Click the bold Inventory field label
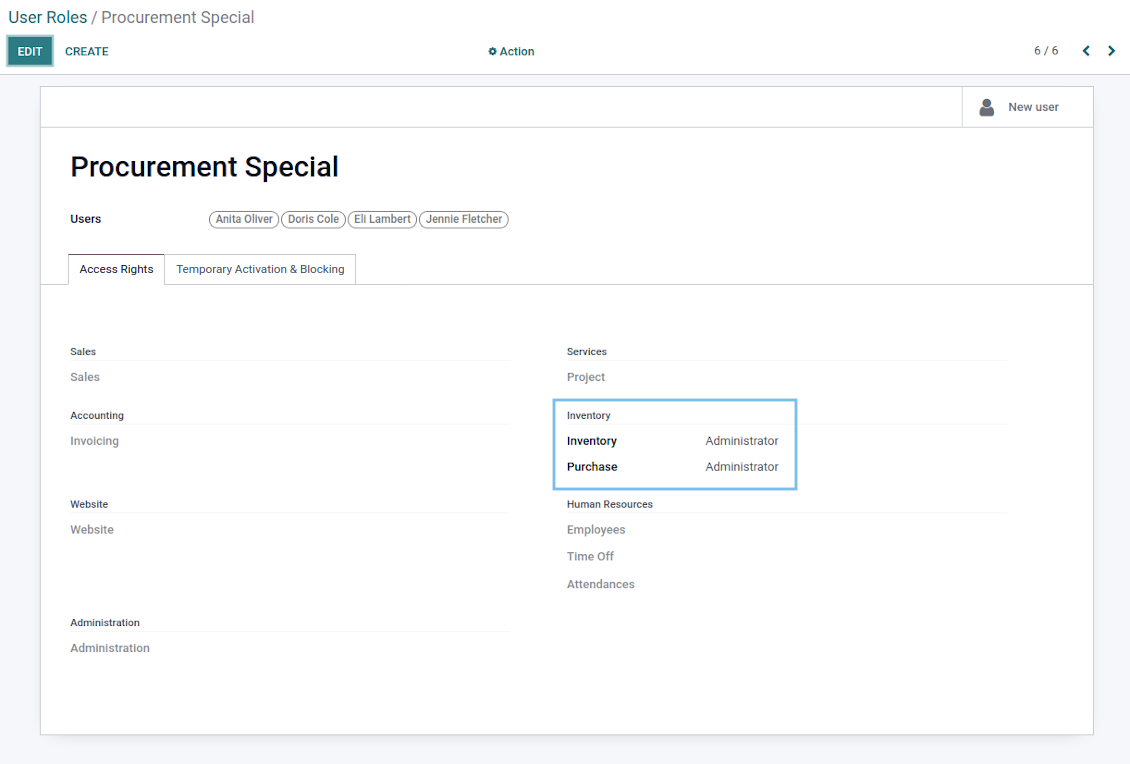The image size is (1130, 764). [x=592, y=441]
